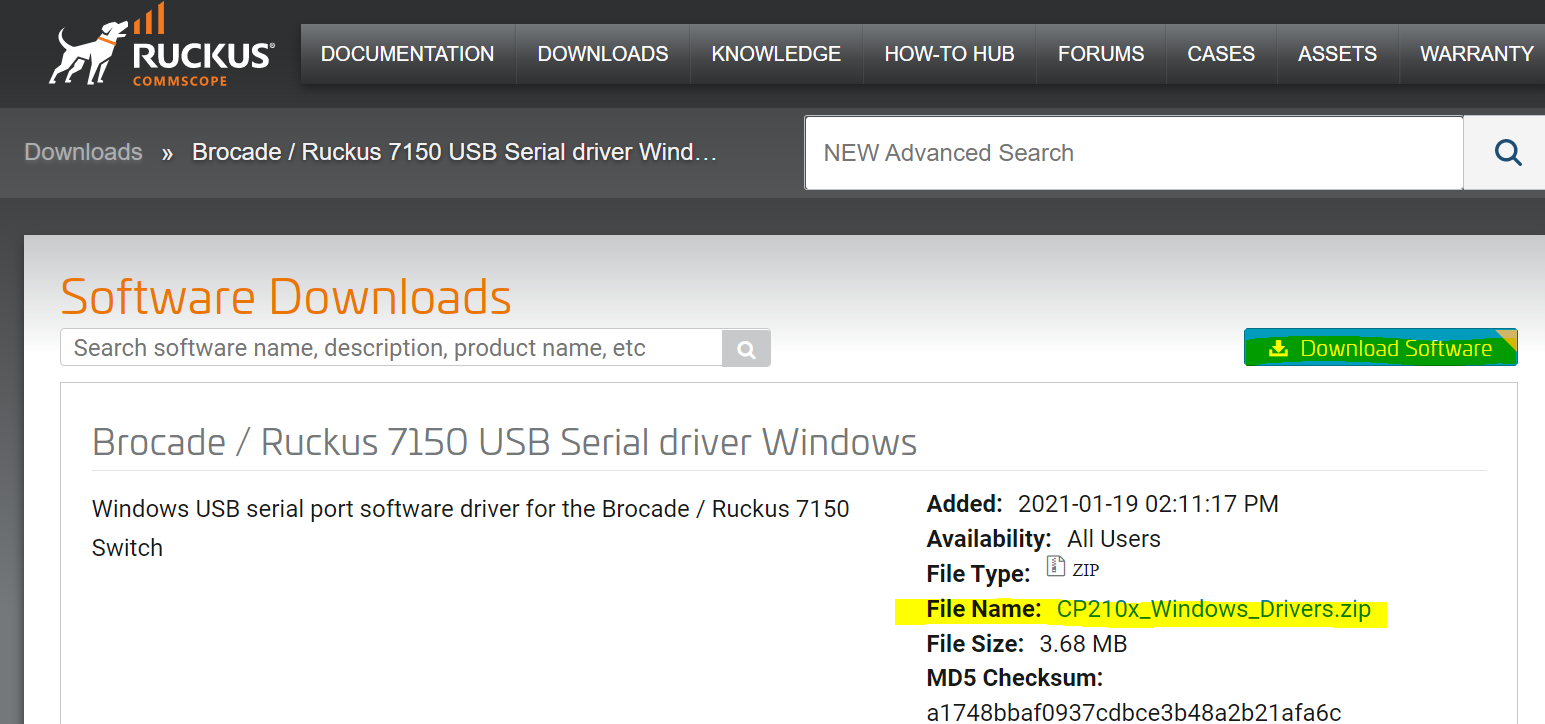Focus the search software name field
The image size is (1545, 724).
click(x=392, y=348)
